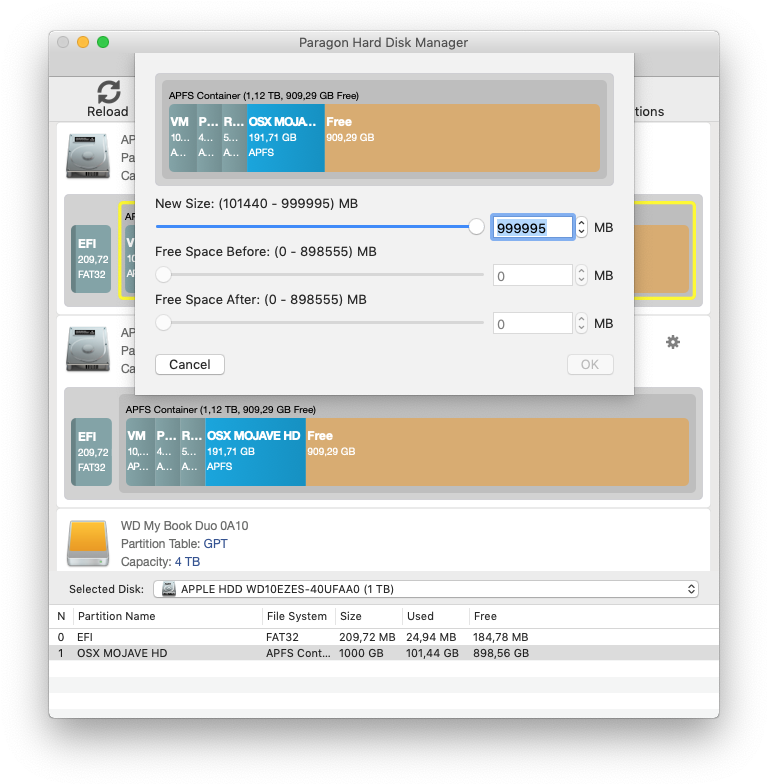Click the green zoom window button
Viewport: 767px width, 784px height.
click(103, 42)
